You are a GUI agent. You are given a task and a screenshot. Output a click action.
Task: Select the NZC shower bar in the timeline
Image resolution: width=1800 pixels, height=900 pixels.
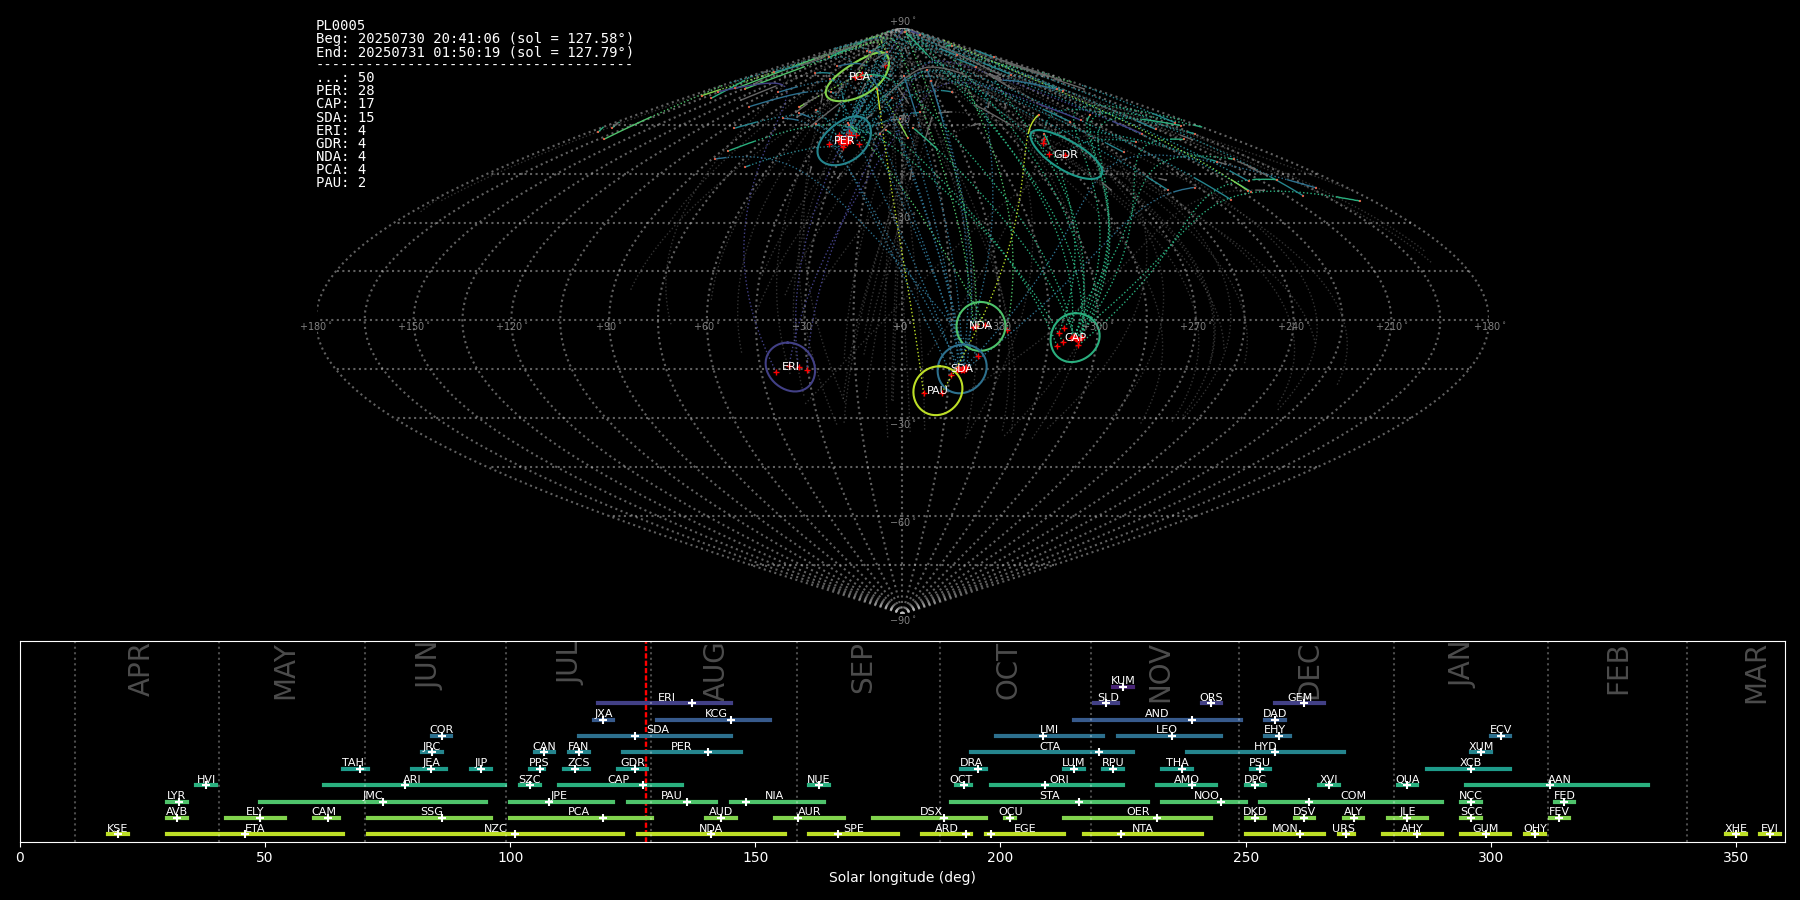tap(495, 834)
